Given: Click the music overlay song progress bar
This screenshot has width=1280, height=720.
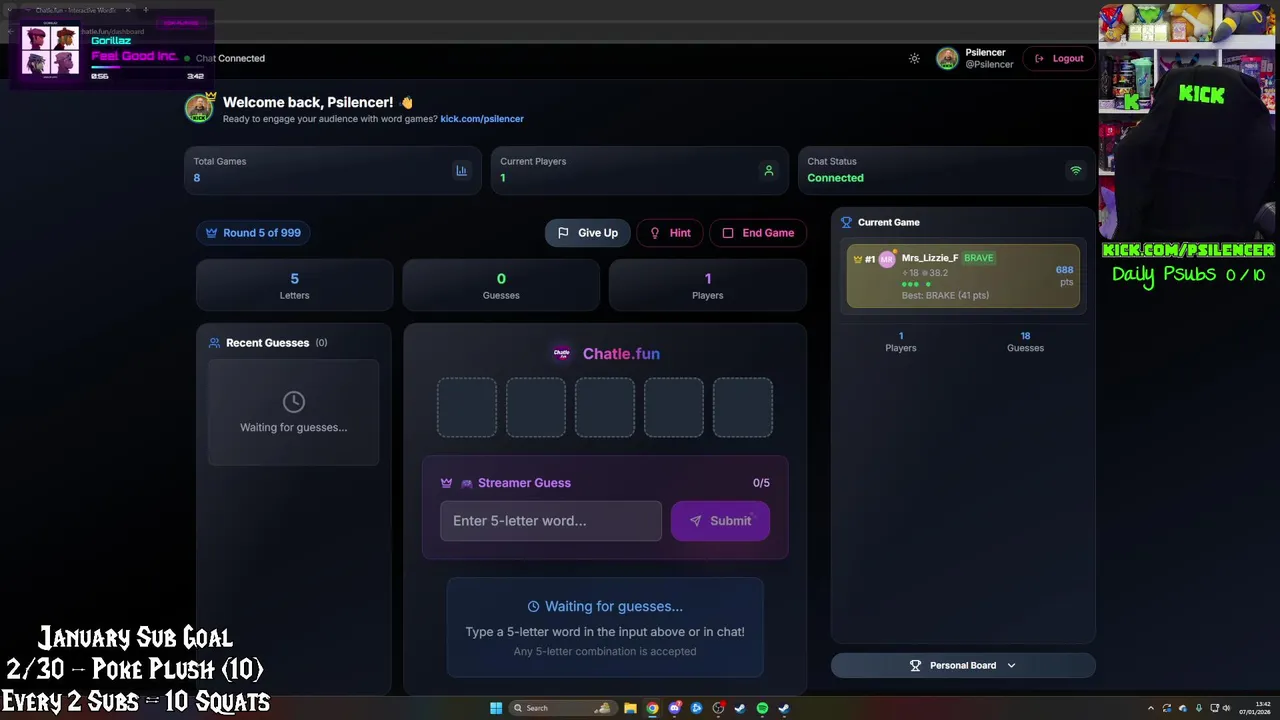Looking at the screenshot, I should tap(147, 67).
